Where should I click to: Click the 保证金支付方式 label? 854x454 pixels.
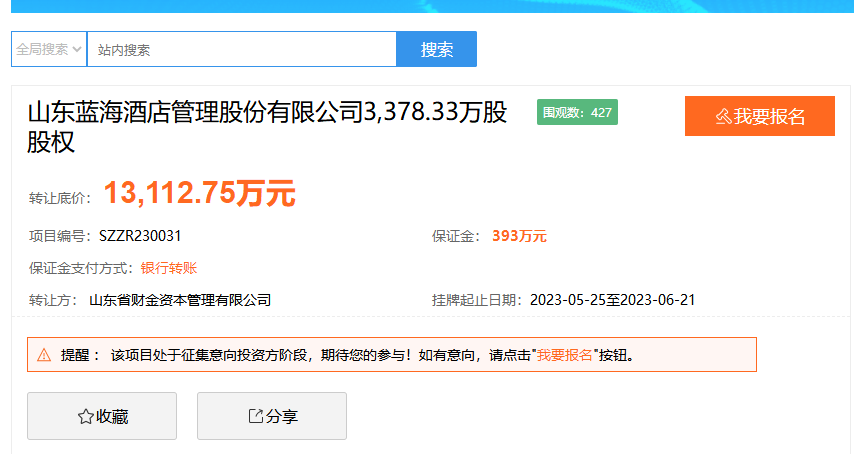[81, 268]
